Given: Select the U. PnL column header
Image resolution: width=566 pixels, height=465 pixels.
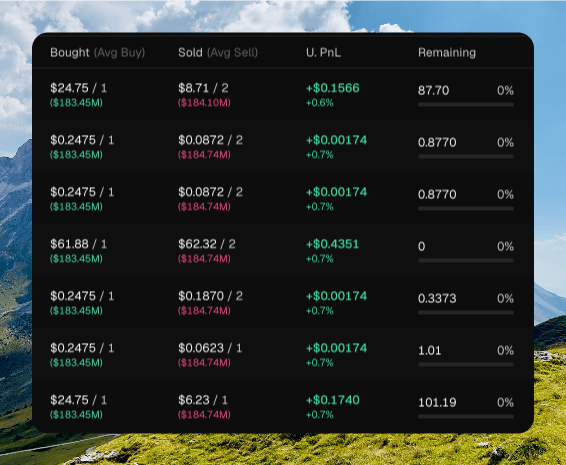Looking at the screenshot, I should click(x=323, y=53).
